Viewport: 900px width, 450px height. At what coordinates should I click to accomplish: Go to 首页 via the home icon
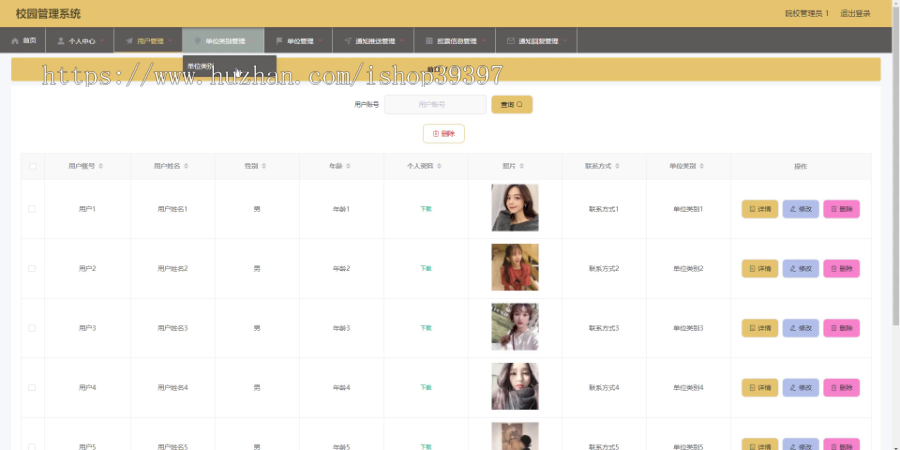tap(15, 41)
